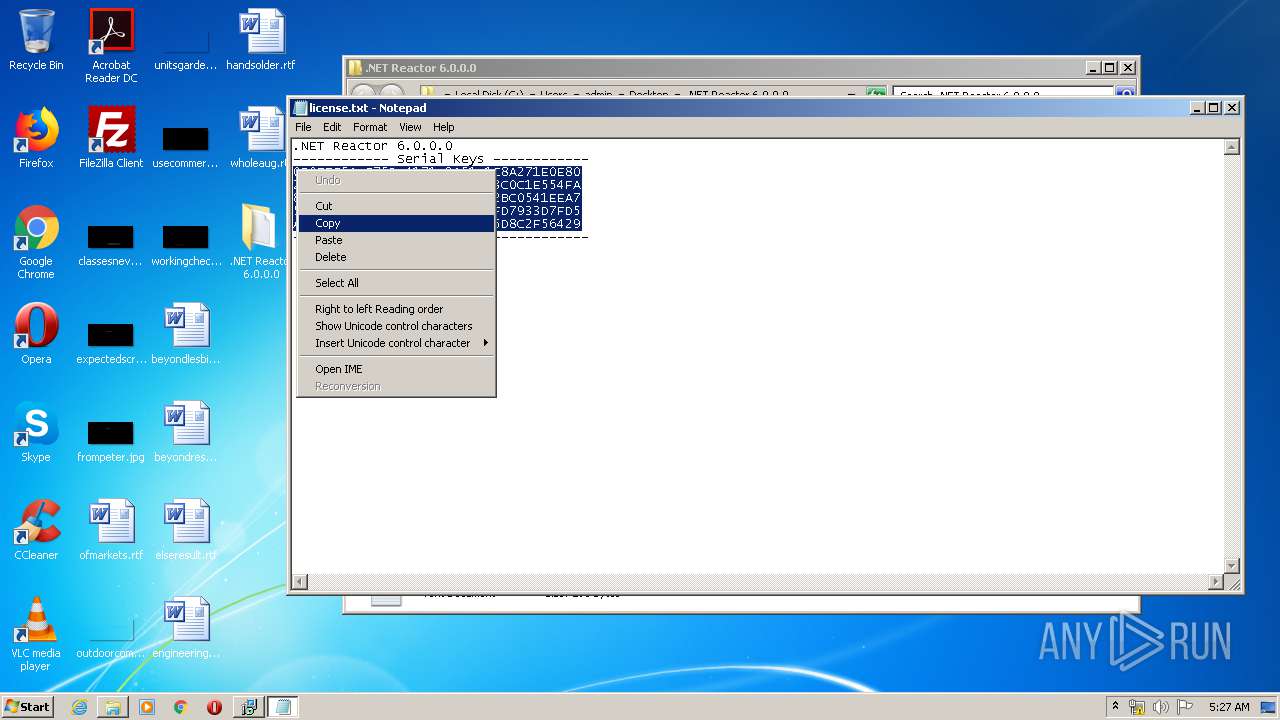
Task: Open Notepad Format menu
Action: (370, 127)
